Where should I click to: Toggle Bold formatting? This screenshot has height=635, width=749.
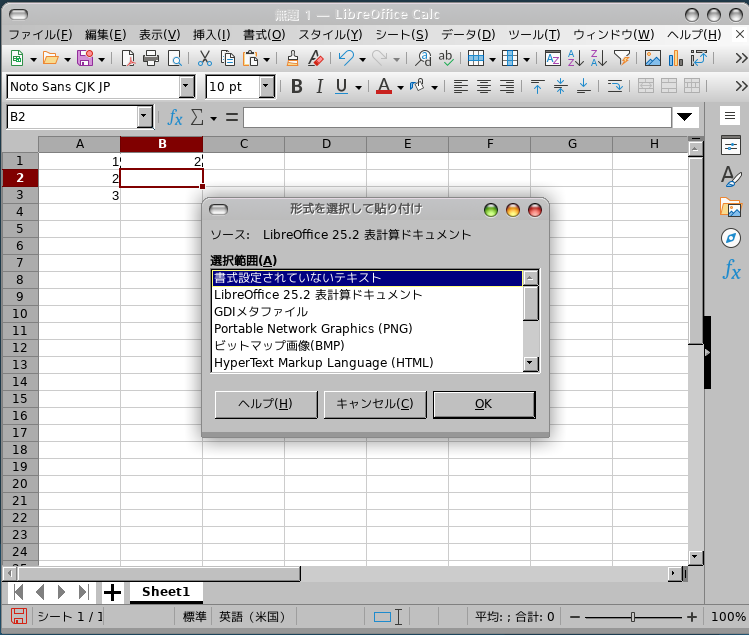[x=297, y=86]
